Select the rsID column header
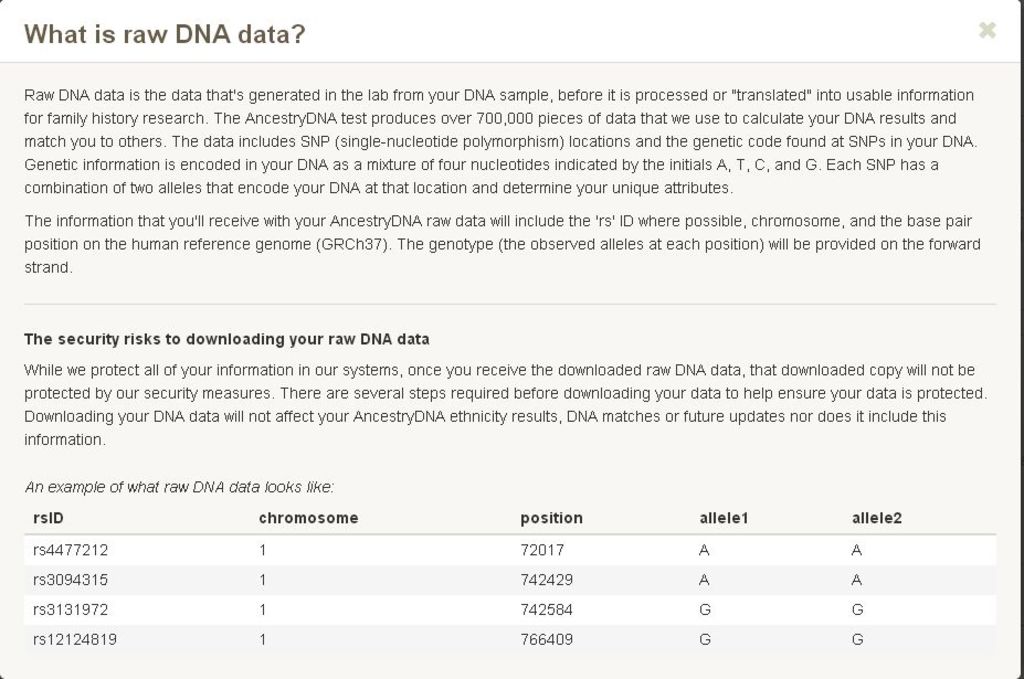The width and height of the screenshot is (1024, 679). click(x=48, y=518)
